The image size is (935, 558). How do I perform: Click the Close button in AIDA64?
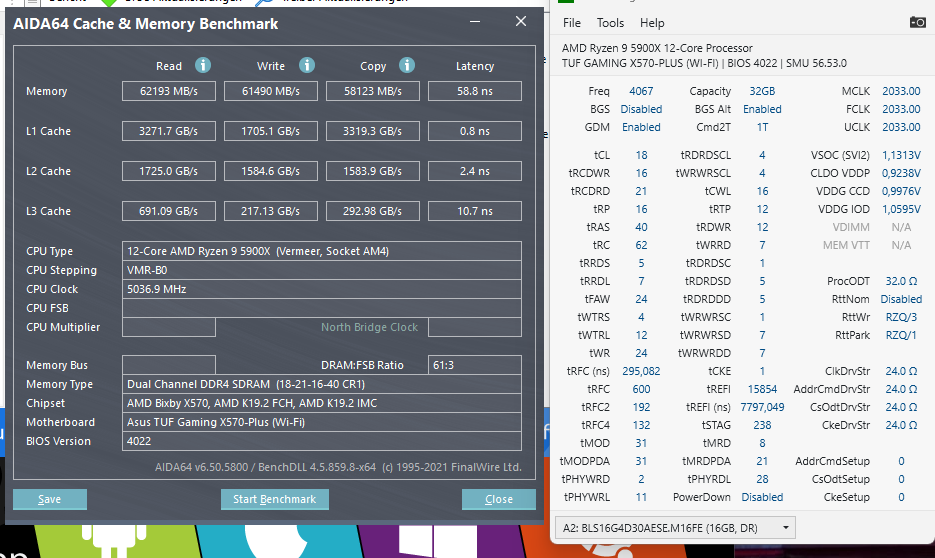499,499
